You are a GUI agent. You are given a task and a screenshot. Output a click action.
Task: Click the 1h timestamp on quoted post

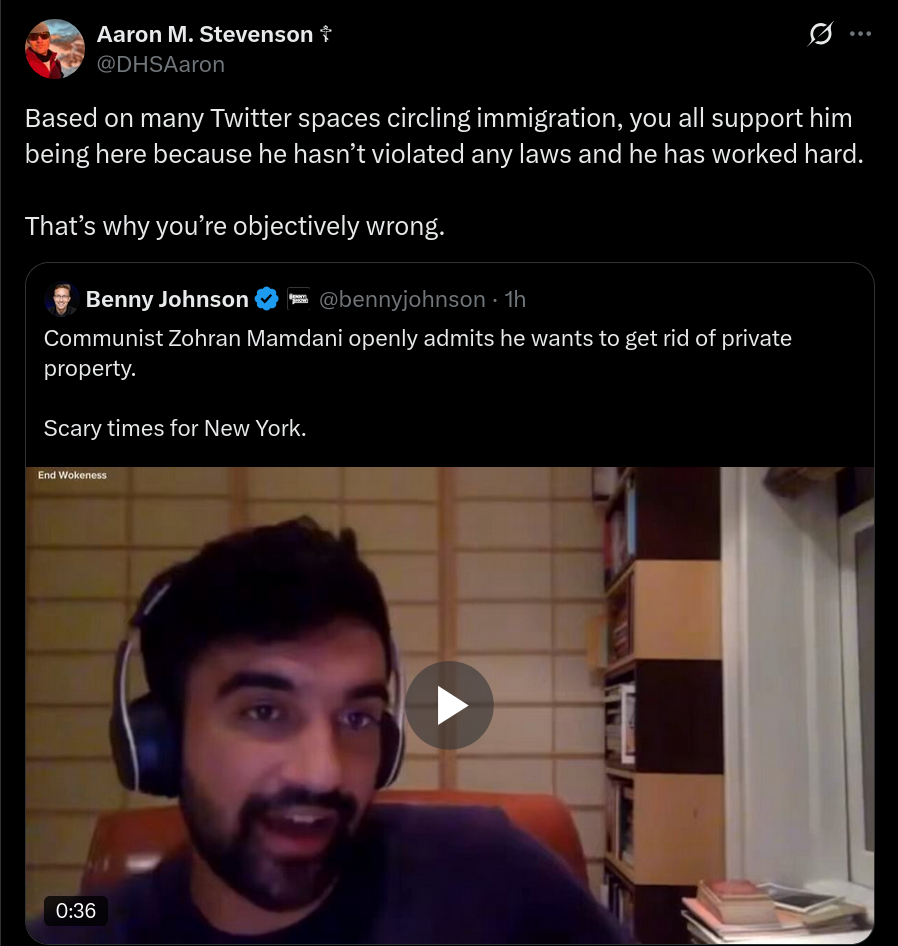pos(515,299)
